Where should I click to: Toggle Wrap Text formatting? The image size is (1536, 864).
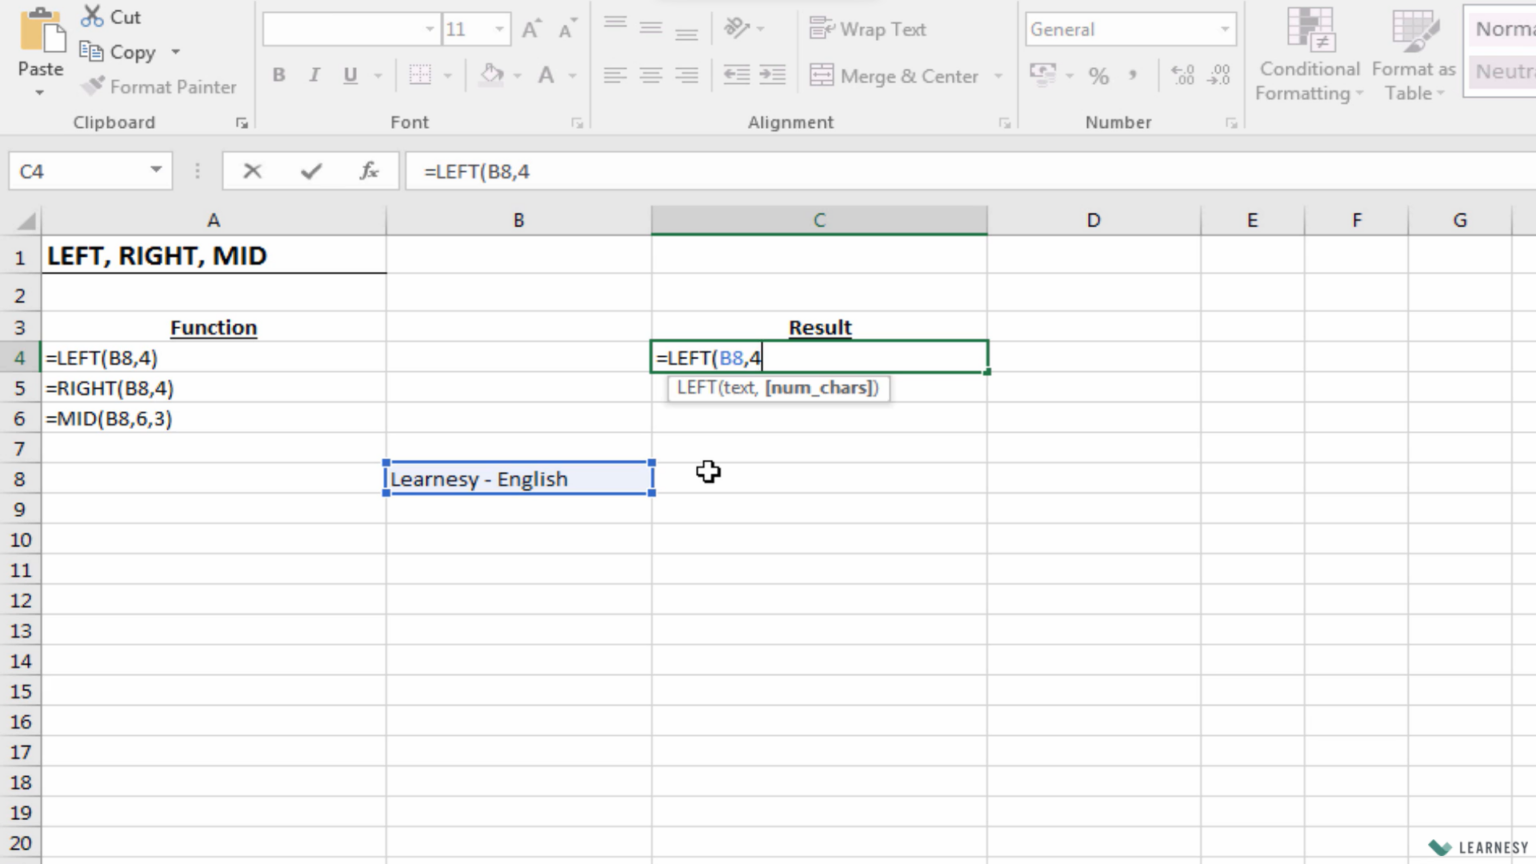click(x=868, y=29)
